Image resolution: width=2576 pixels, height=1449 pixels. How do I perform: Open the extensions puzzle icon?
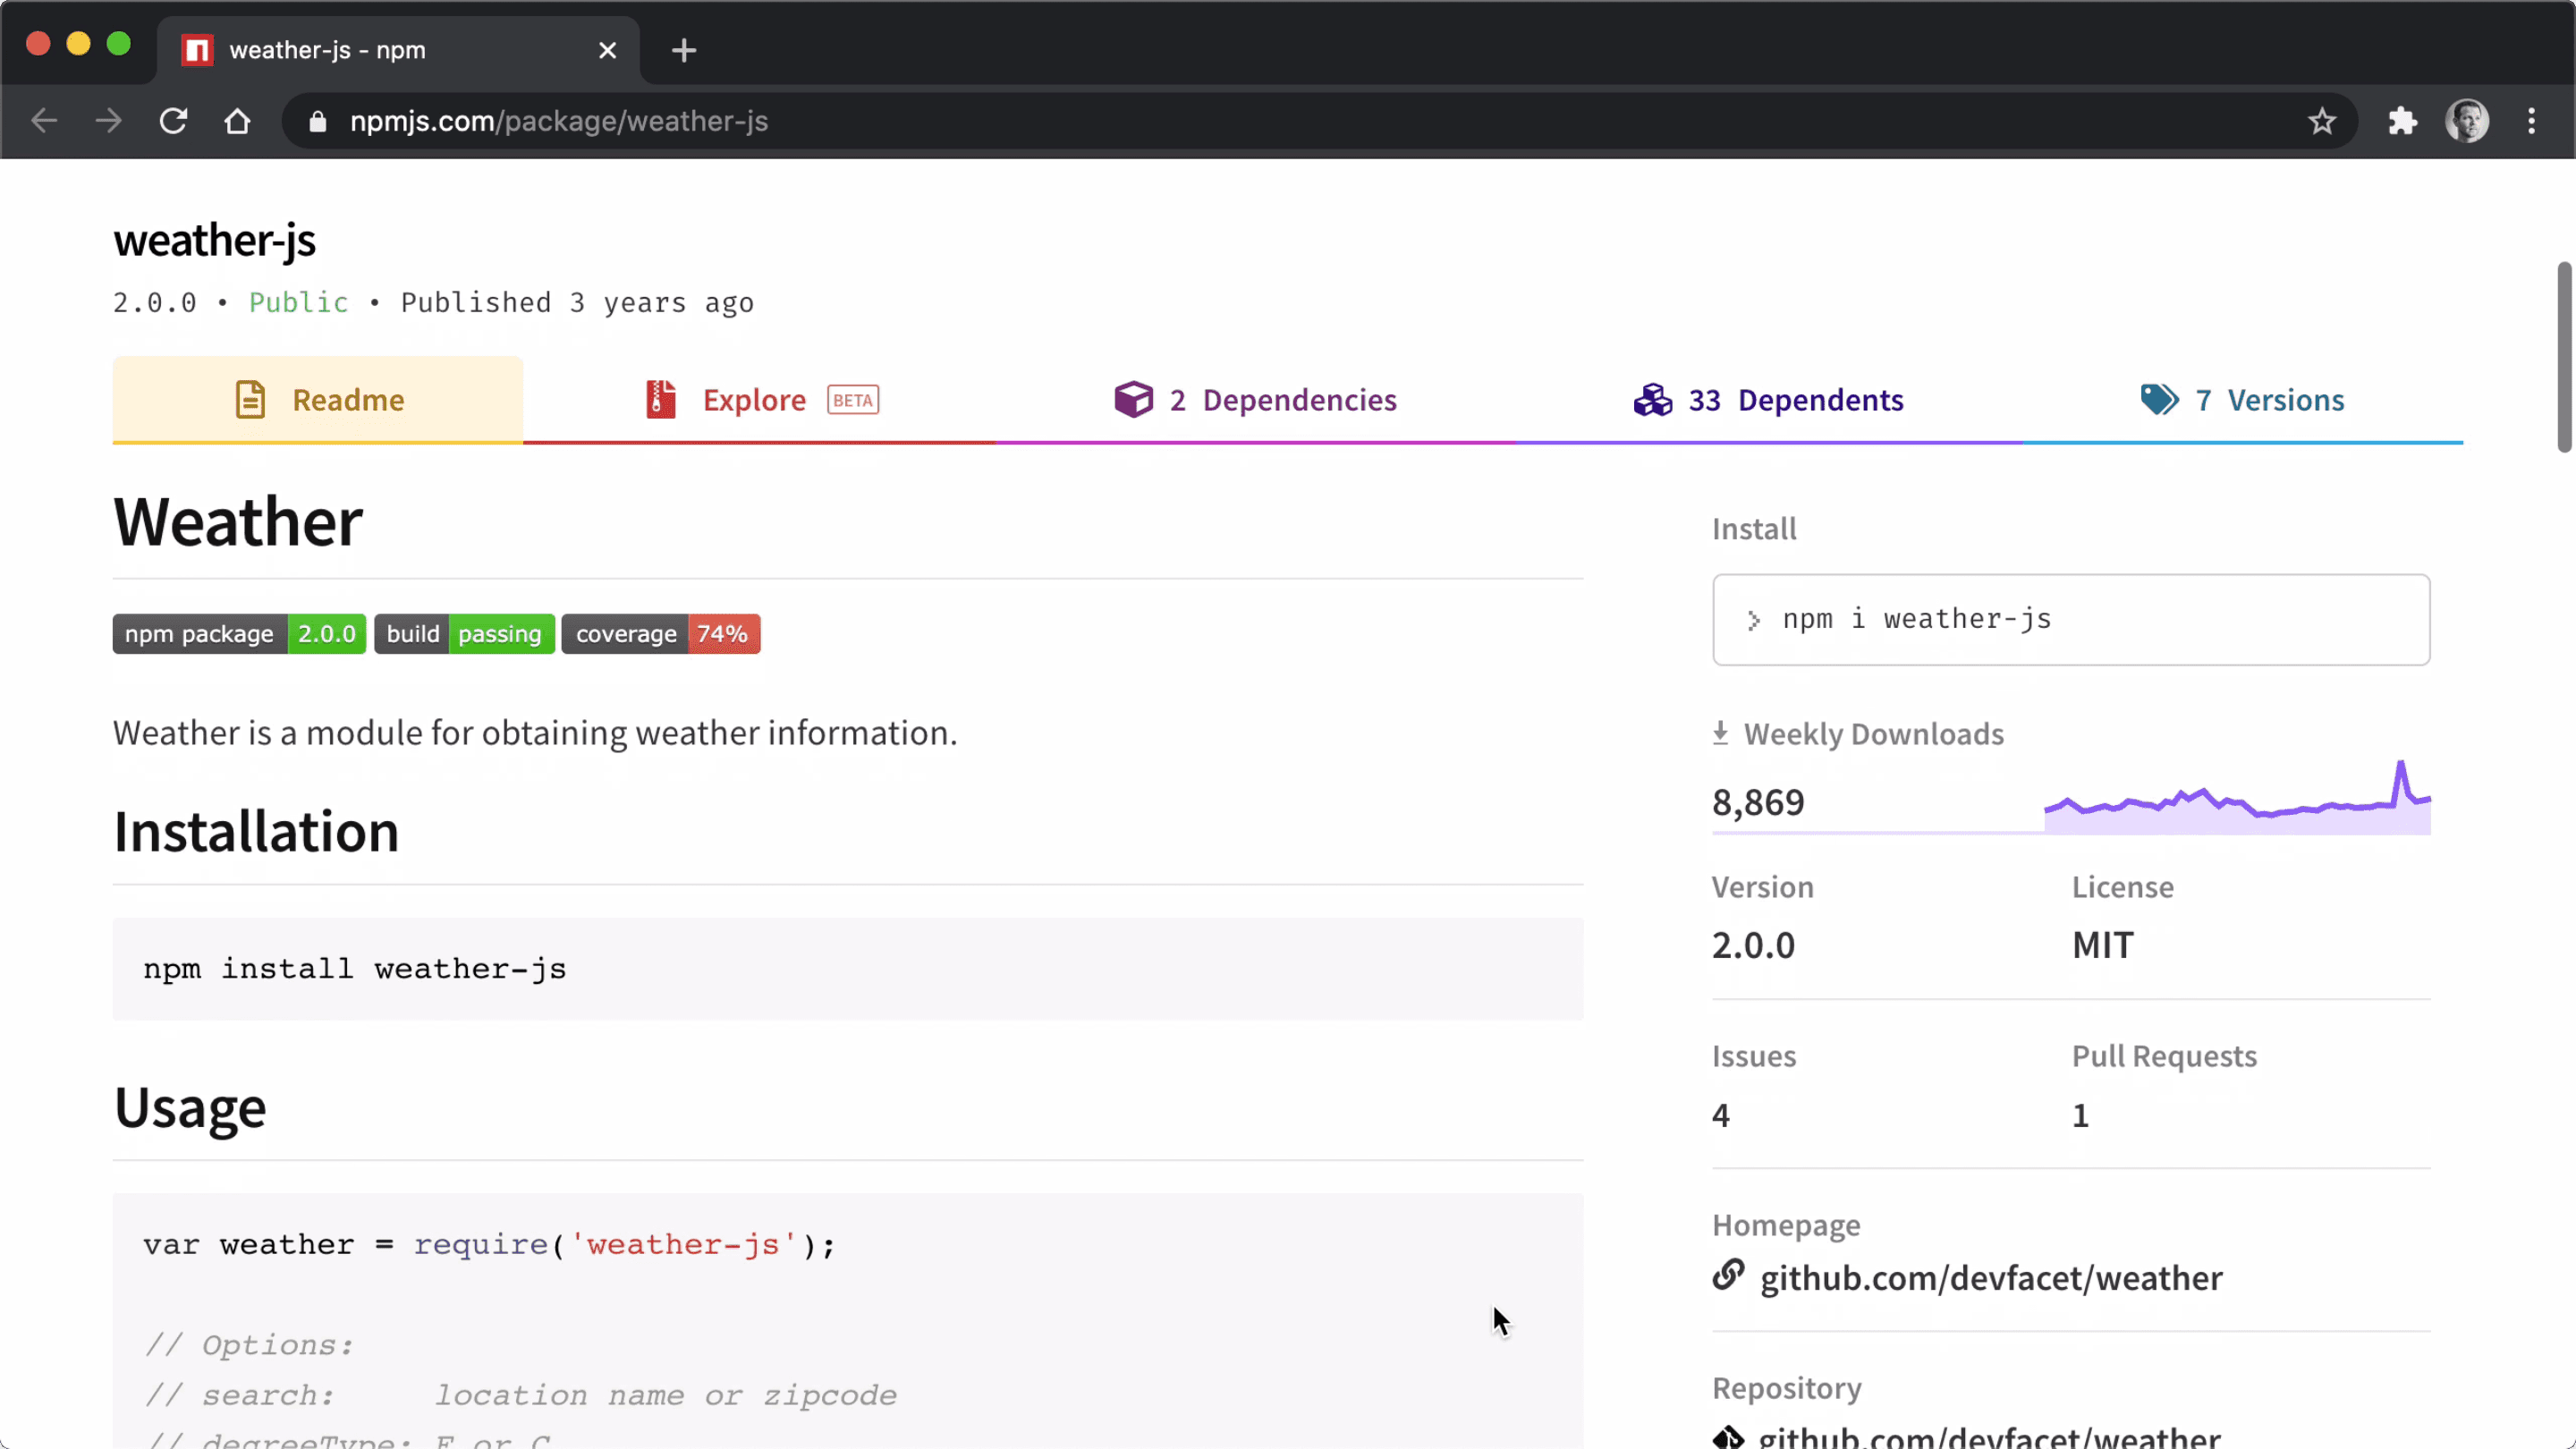click(2402, 121)
